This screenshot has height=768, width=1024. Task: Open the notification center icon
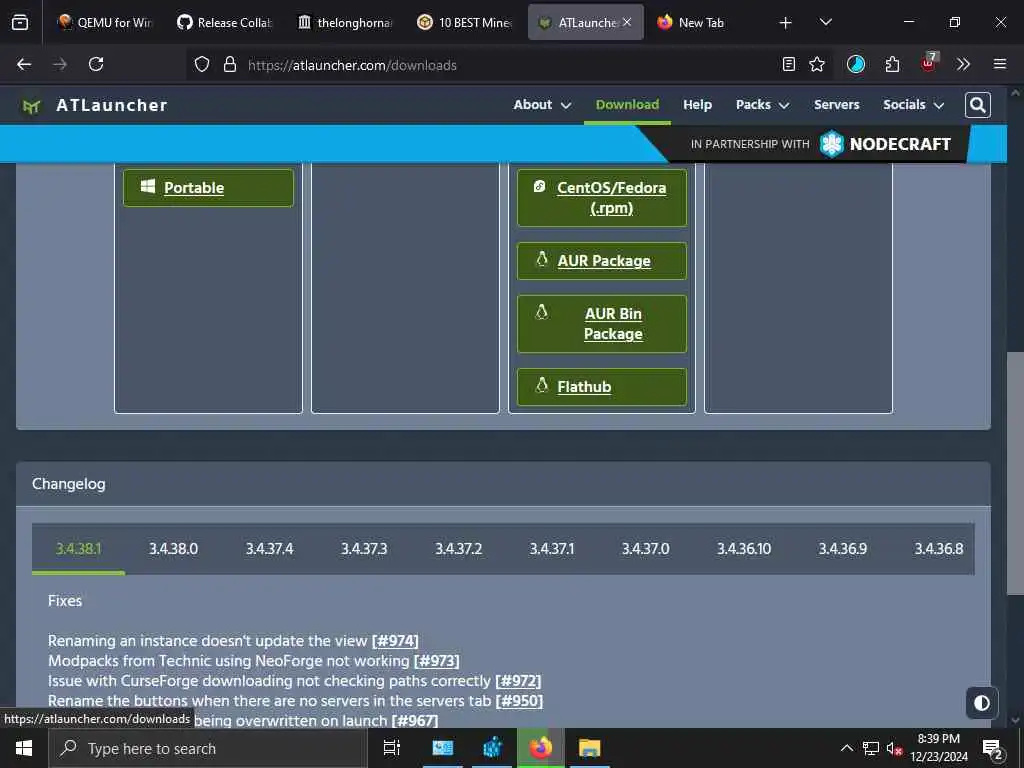click(993, 748)
